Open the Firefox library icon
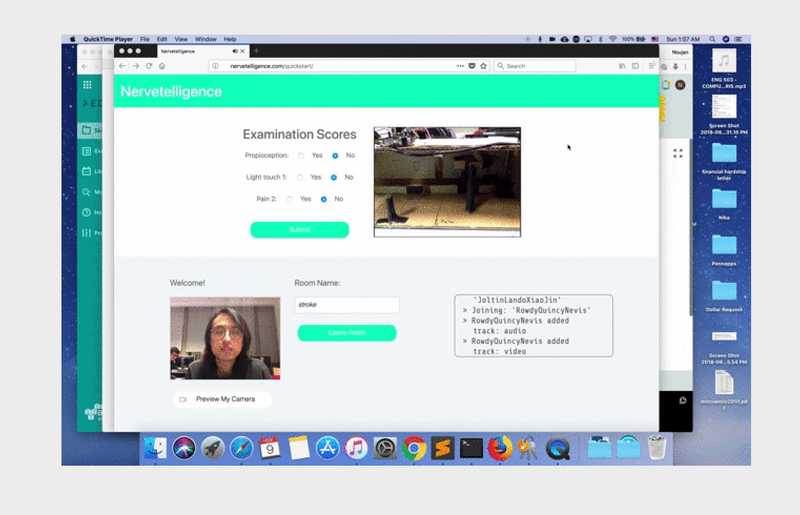Viewport: 800px width, 515px height. (x=622, y=66)
